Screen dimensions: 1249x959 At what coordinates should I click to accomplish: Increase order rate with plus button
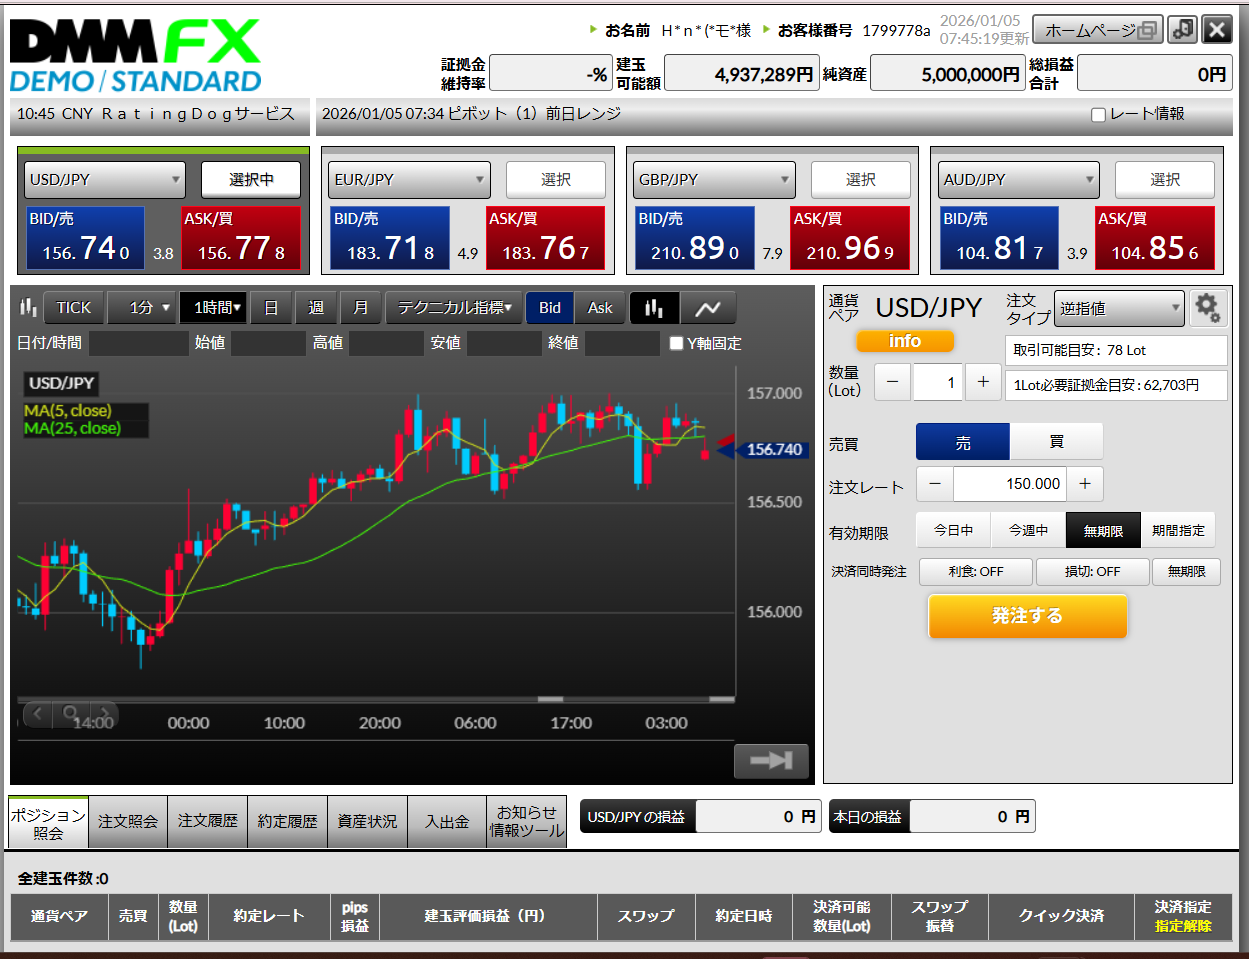1085,484
